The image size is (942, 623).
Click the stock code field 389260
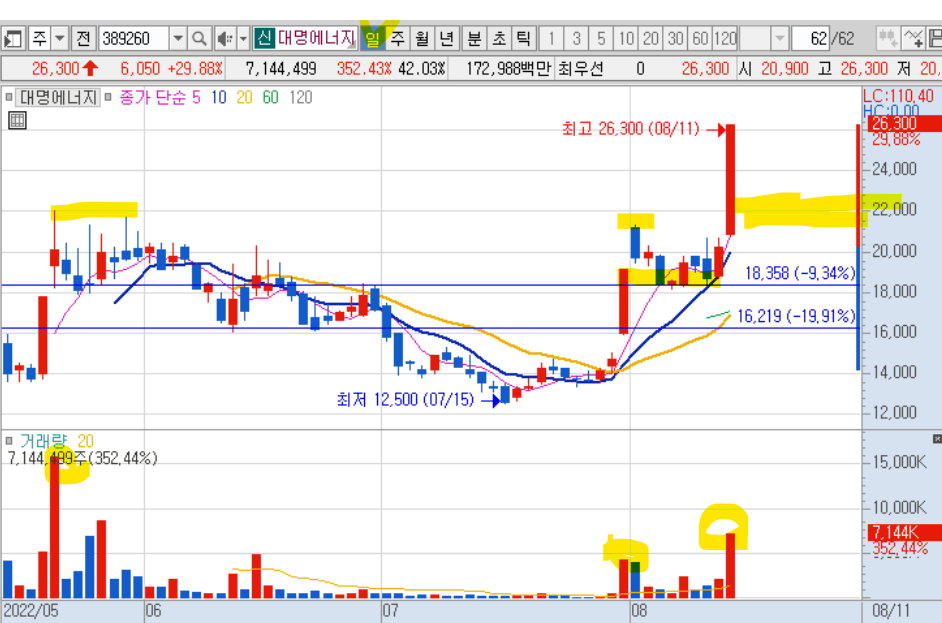[x=133, y=39]
